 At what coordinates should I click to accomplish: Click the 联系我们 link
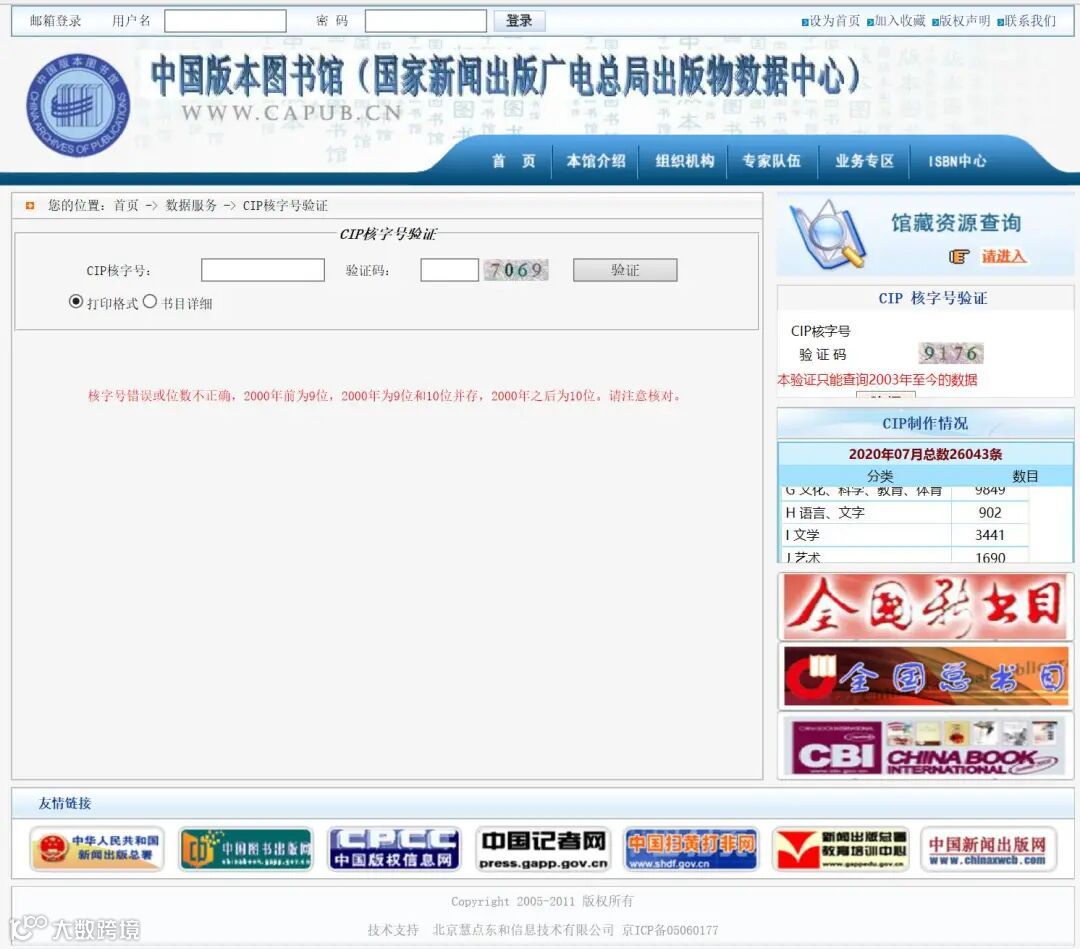(1030, 21)
